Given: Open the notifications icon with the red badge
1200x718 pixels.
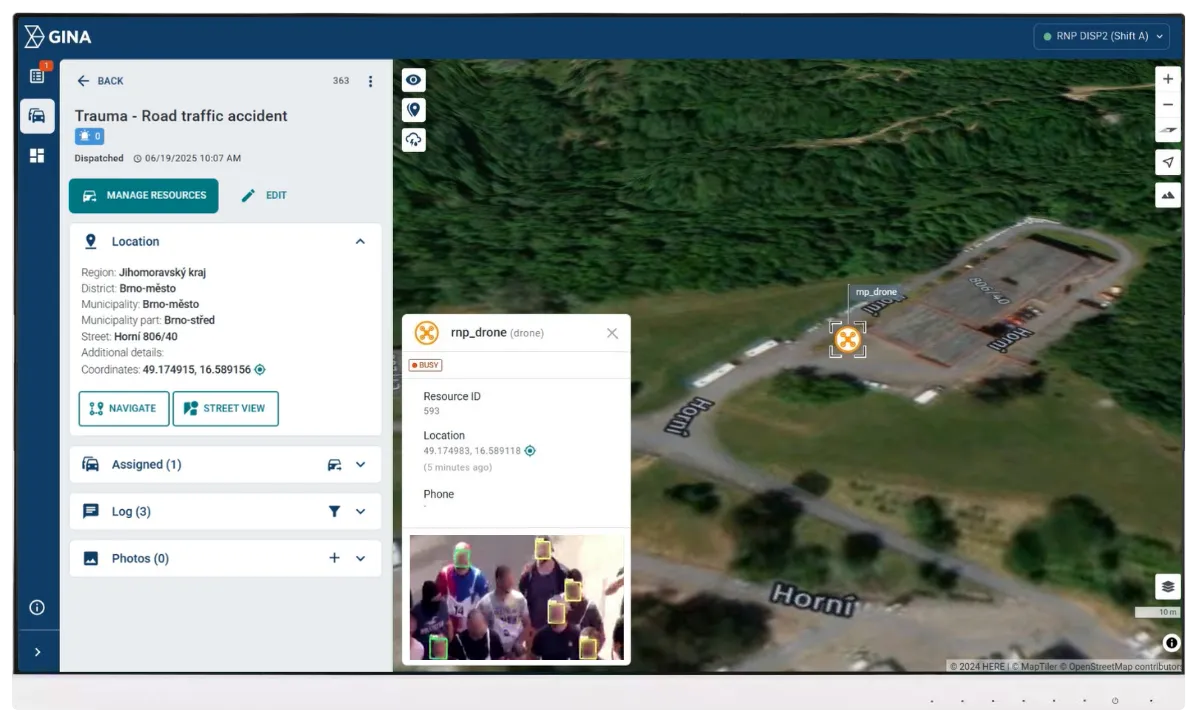Looking at the screenshot, I should point(37,75).
